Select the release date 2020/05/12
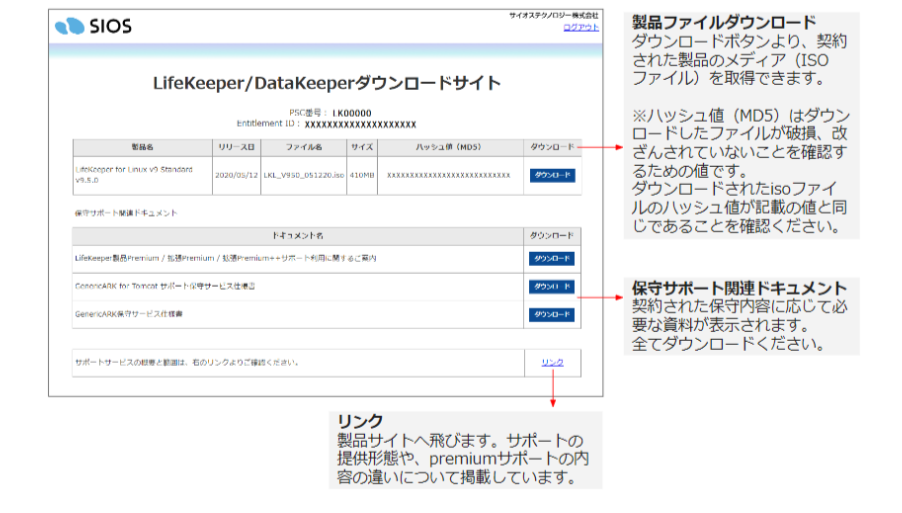The height and width of the screenshot is (513, 902). coord(236,175)
